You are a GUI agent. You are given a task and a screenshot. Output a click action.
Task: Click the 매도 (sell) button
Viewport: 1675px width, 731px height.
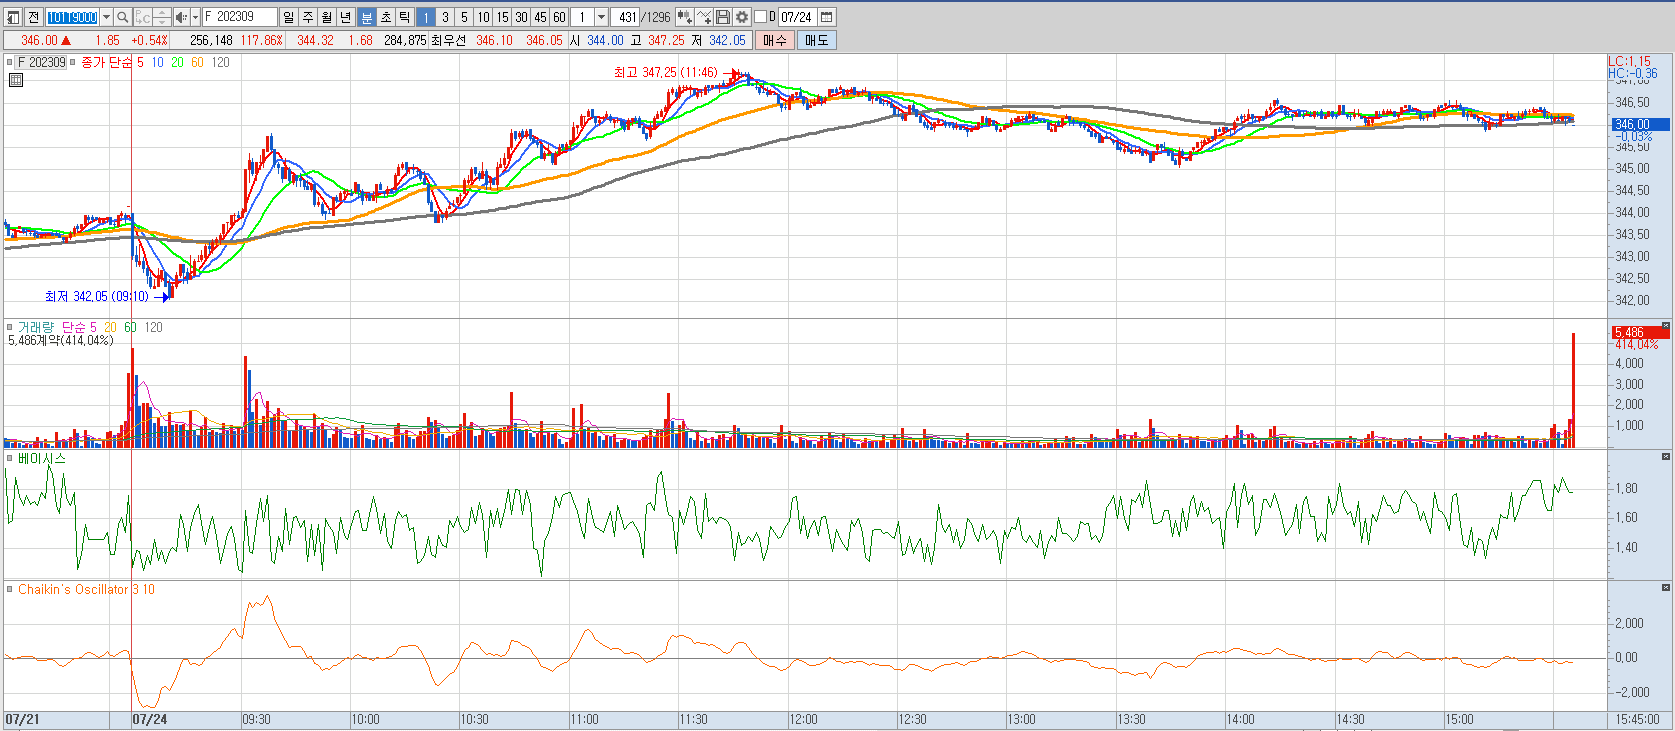(x=817, y=40)
